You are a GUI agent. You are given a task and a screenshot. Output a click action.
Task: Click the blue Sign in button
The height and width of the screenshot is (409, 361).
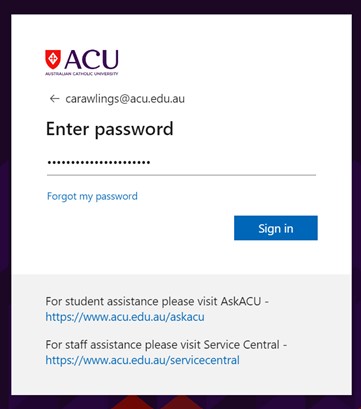coord(276,228)
